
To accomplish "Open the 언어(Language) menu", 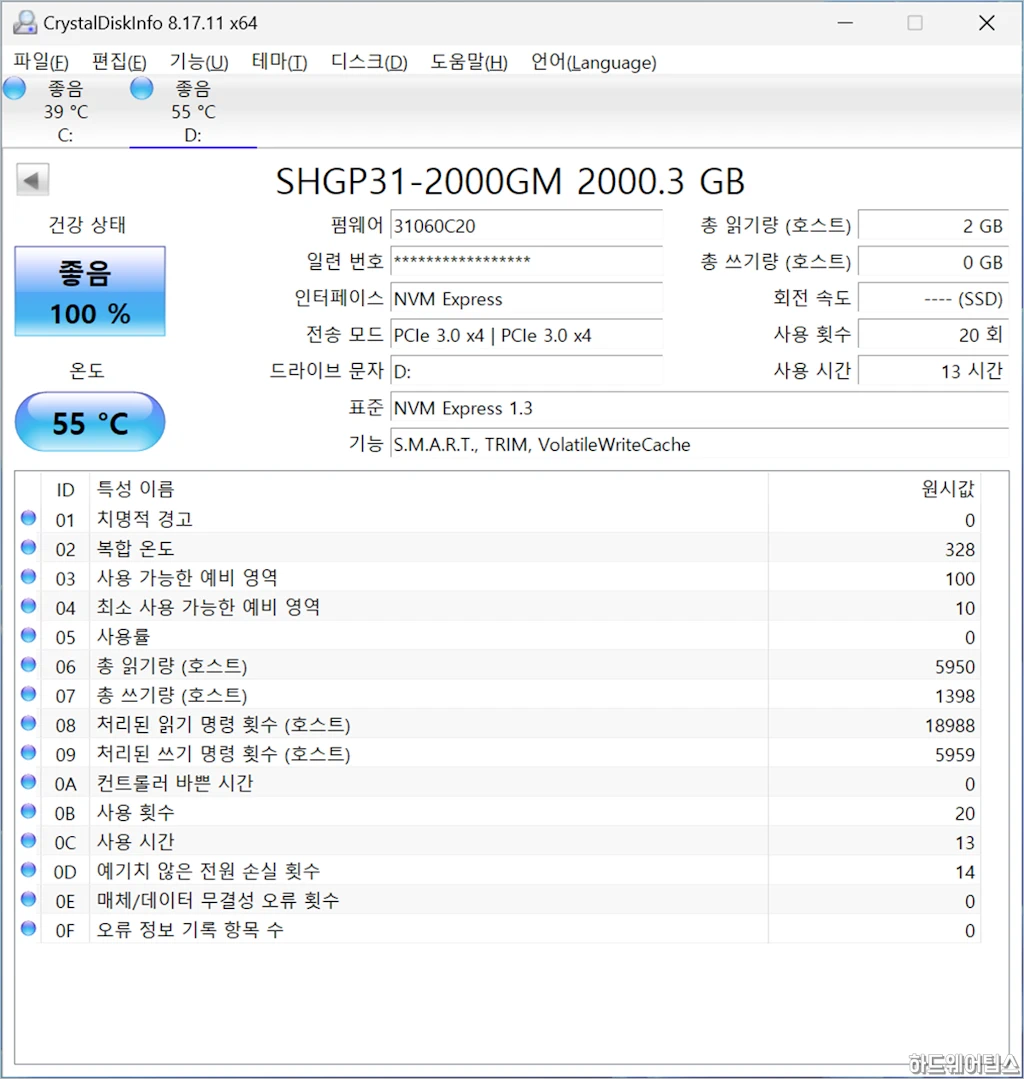I will [x=593, y=62].
